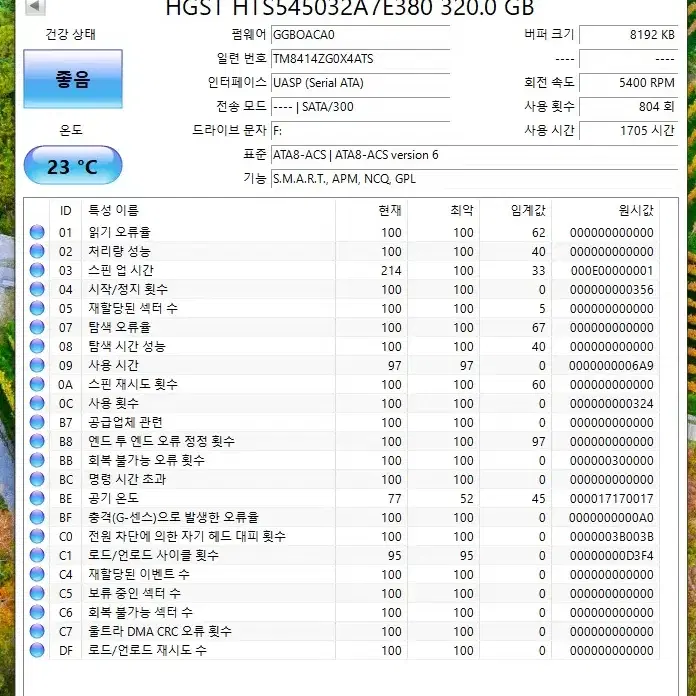Click the attribute name 재할당된 섹터 수
This screenshot has width=696, height=696.
coord(133,308)
